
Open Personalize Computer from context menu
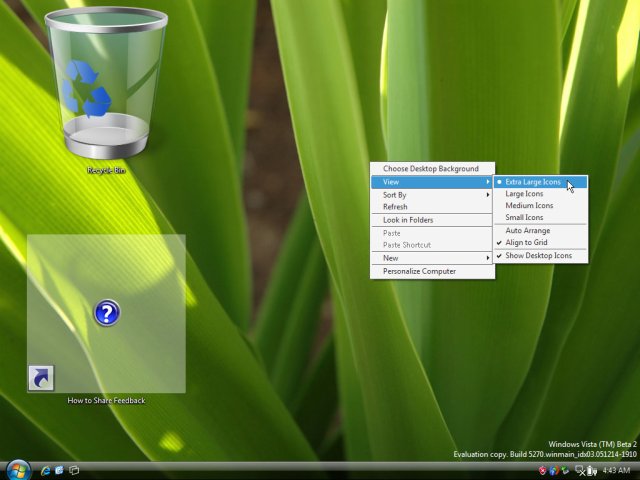tap(419, 271)
